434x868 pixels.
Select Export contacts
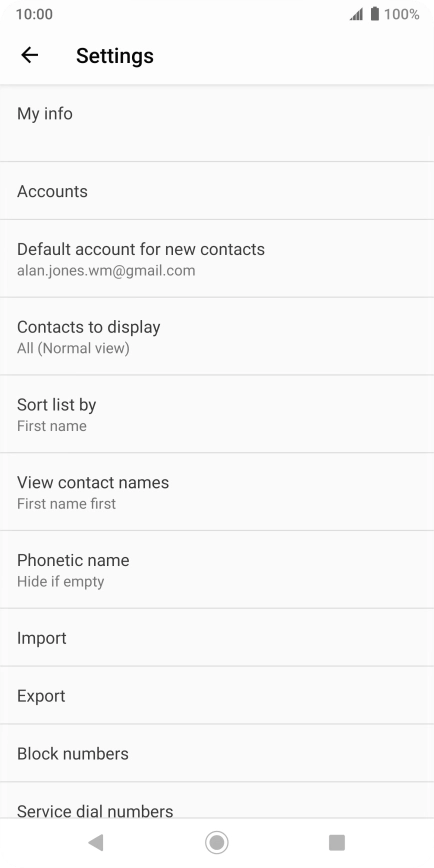click(x=217, y=695)
